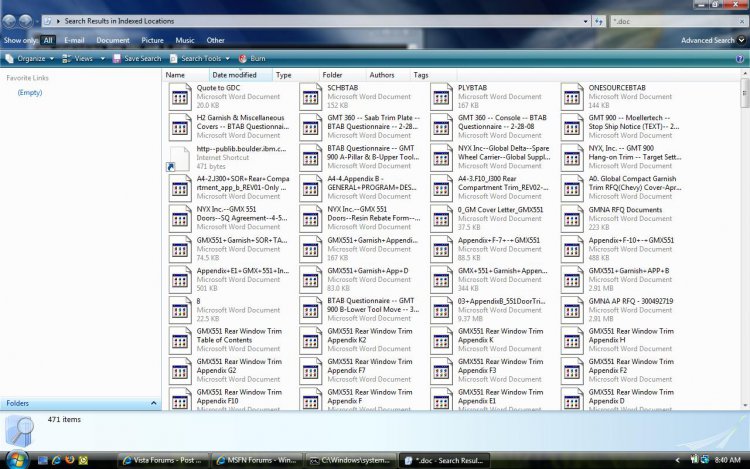Open the Windows Start orb
Viewport: 750px width, 469px height.
tap(16, 460)
